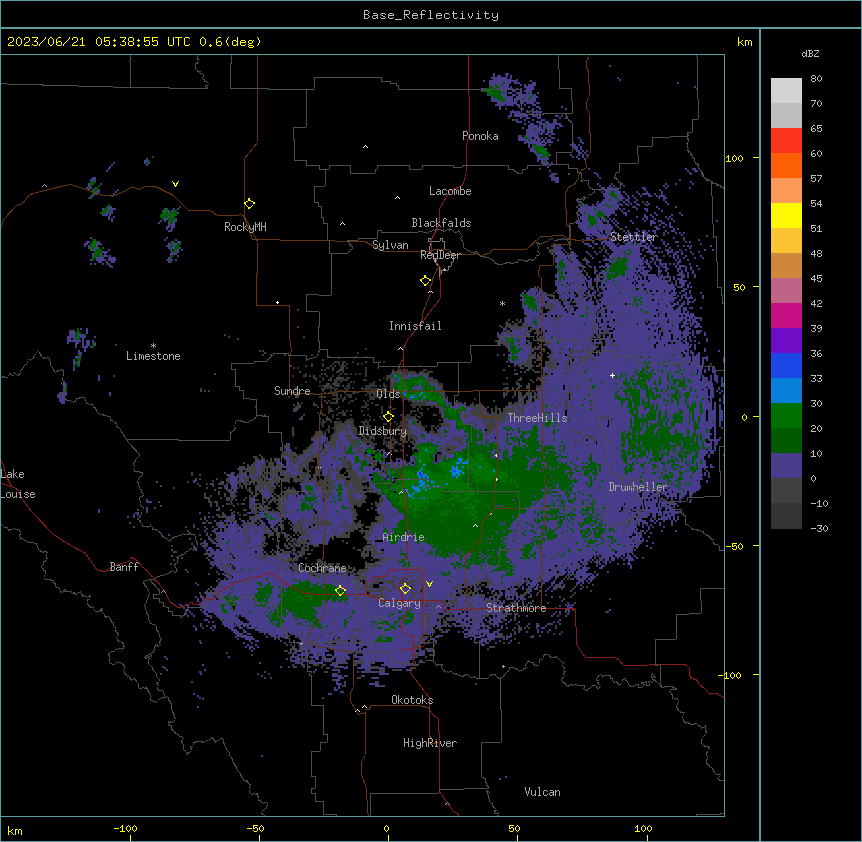
Task: Click the Lacombe city label
Action: point(450,191)
